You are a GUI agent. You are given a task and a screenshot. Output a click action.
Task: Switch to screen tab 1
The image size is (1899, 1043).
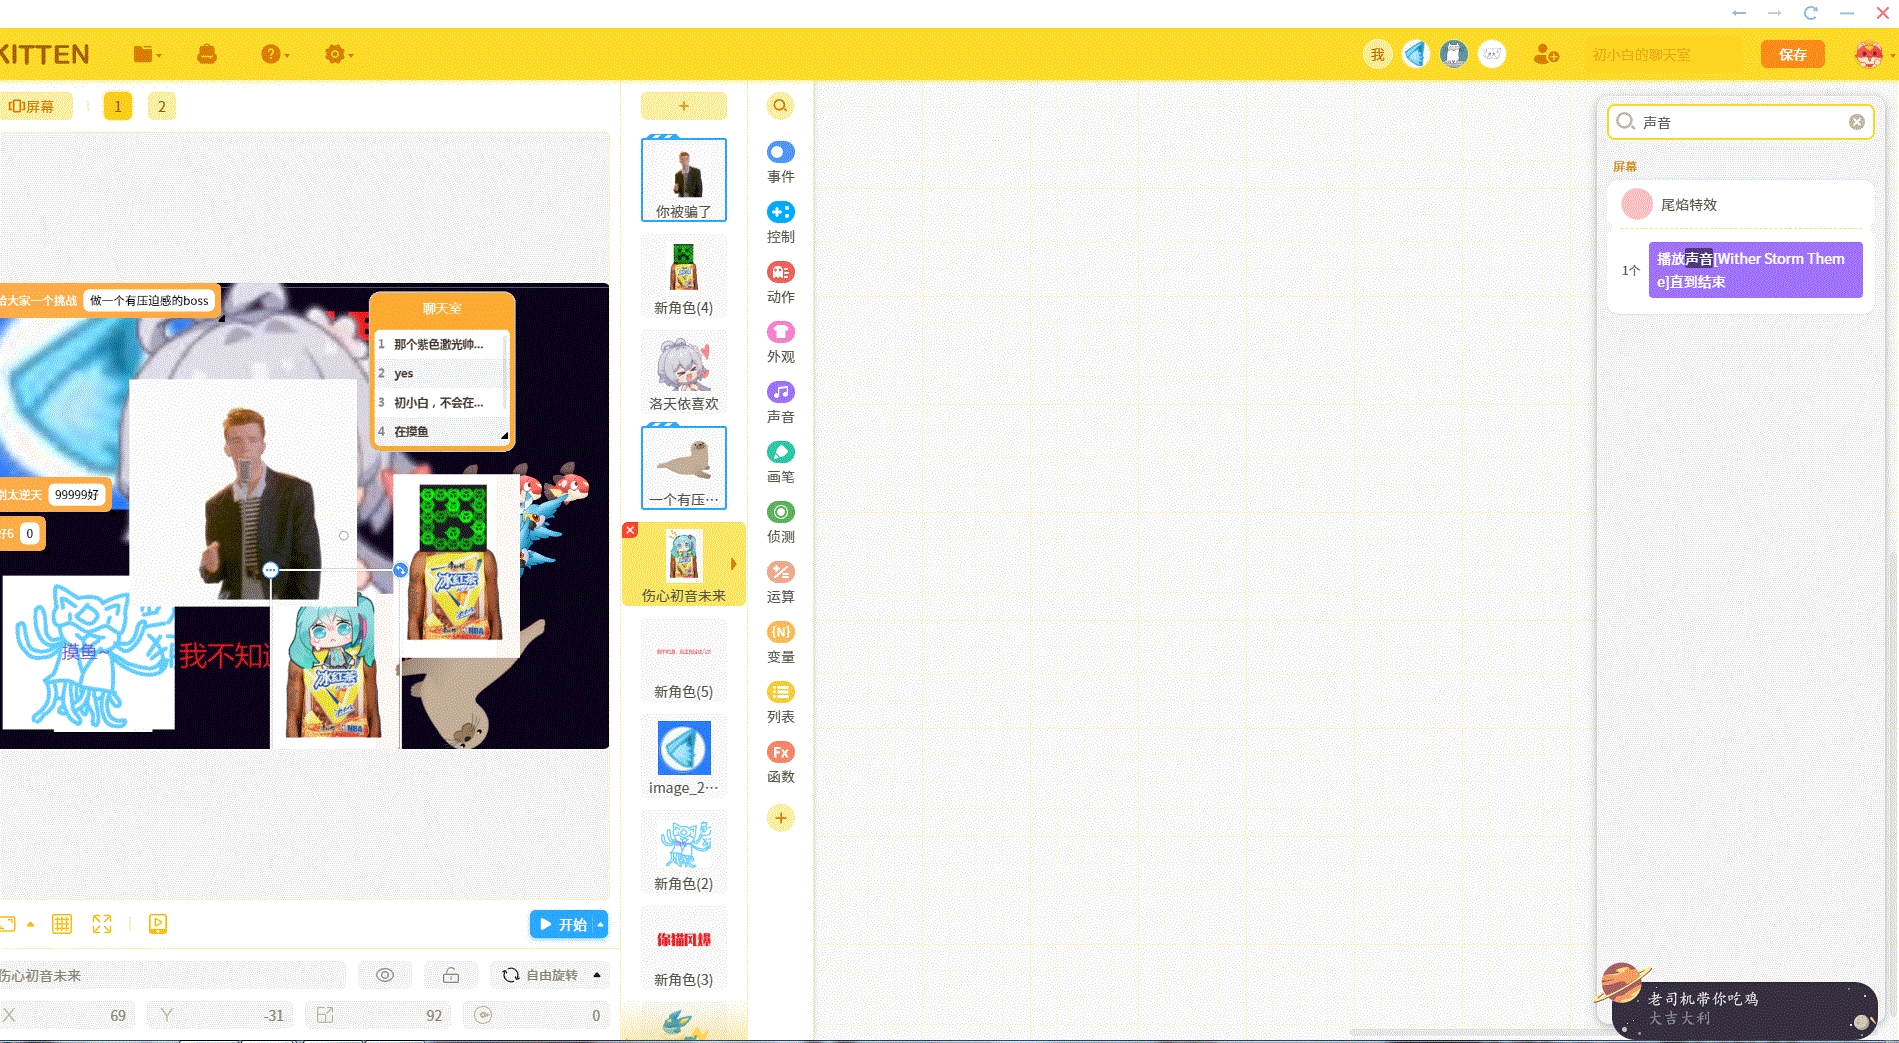[x=118, y=106]
